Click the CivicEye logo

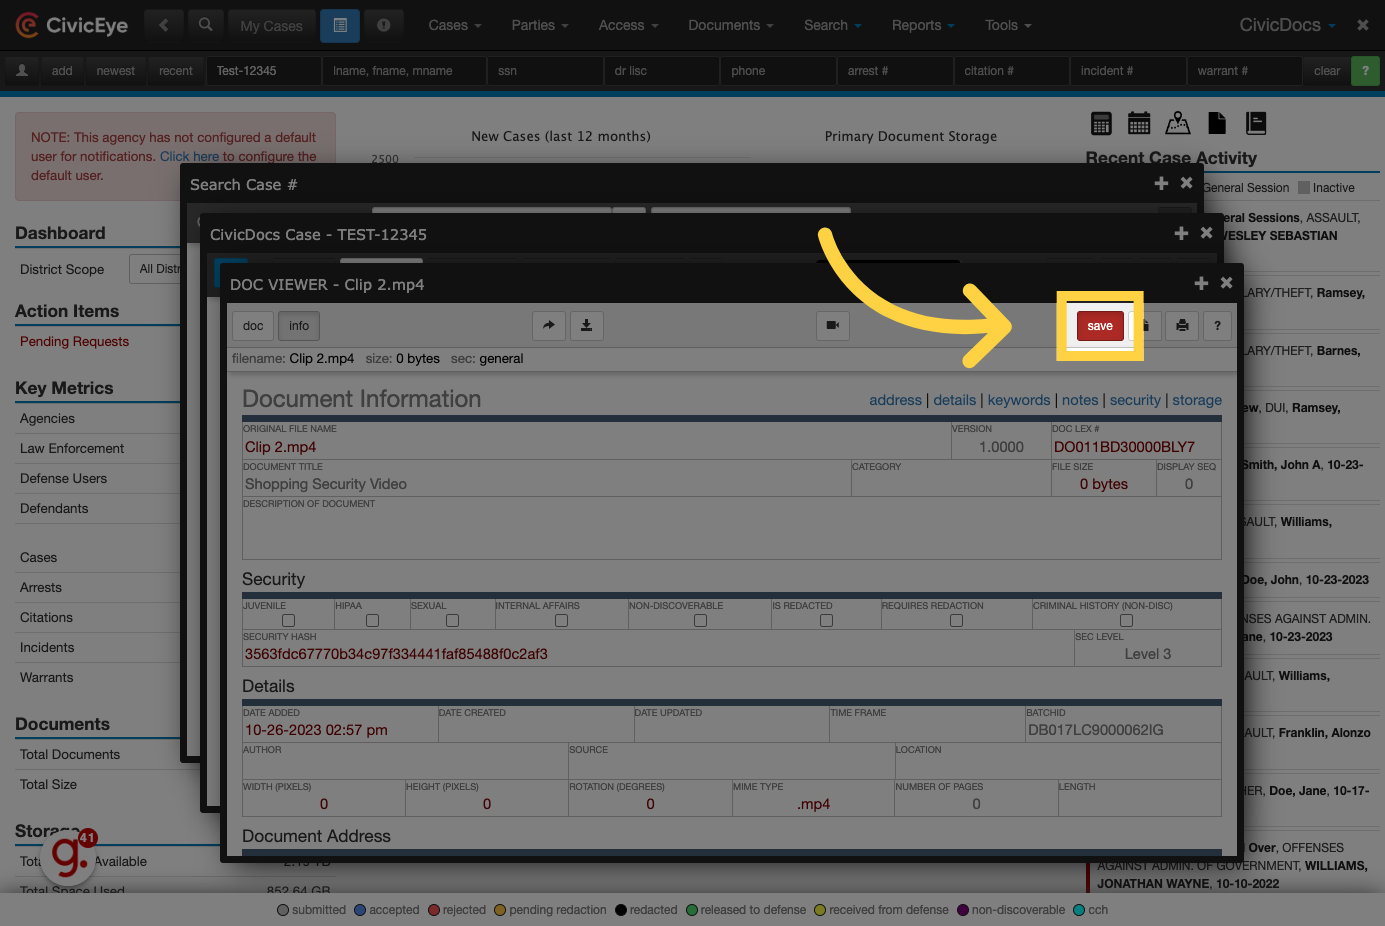(x=72, y=25)
